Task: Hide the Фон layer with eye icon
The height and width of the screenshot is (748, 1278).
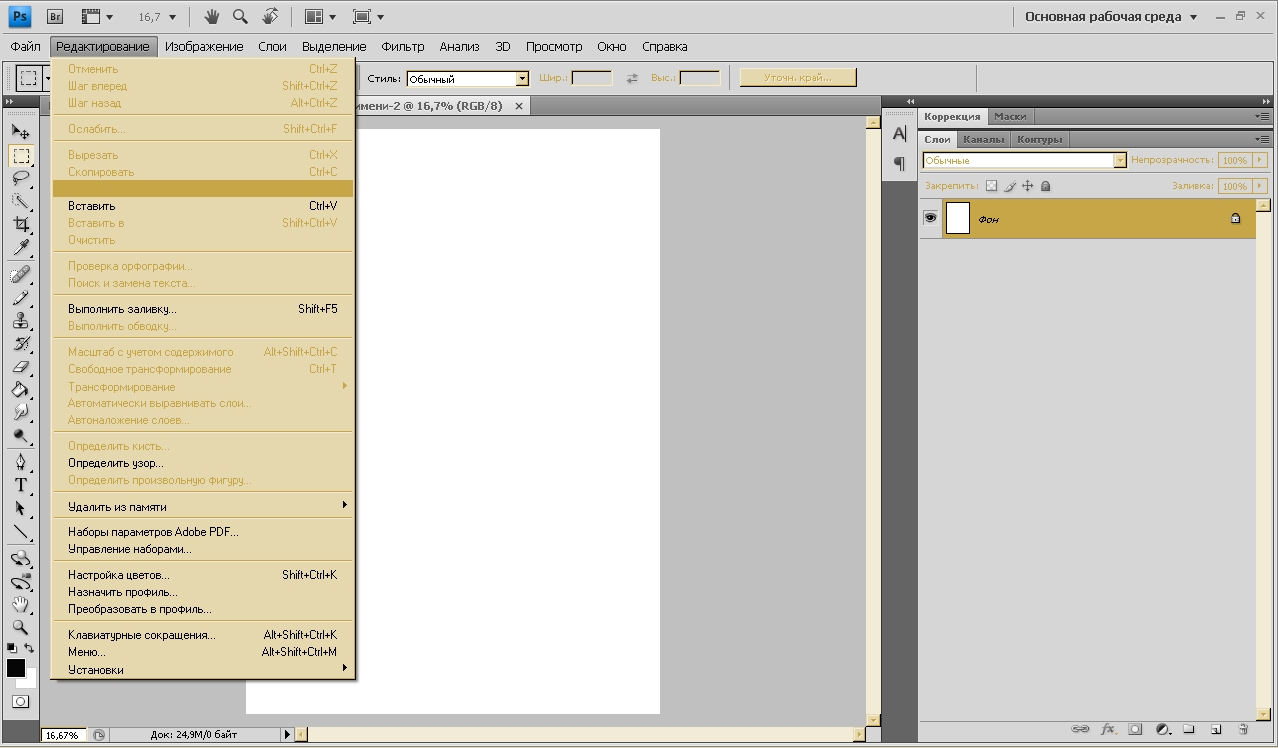Action: 930,218
